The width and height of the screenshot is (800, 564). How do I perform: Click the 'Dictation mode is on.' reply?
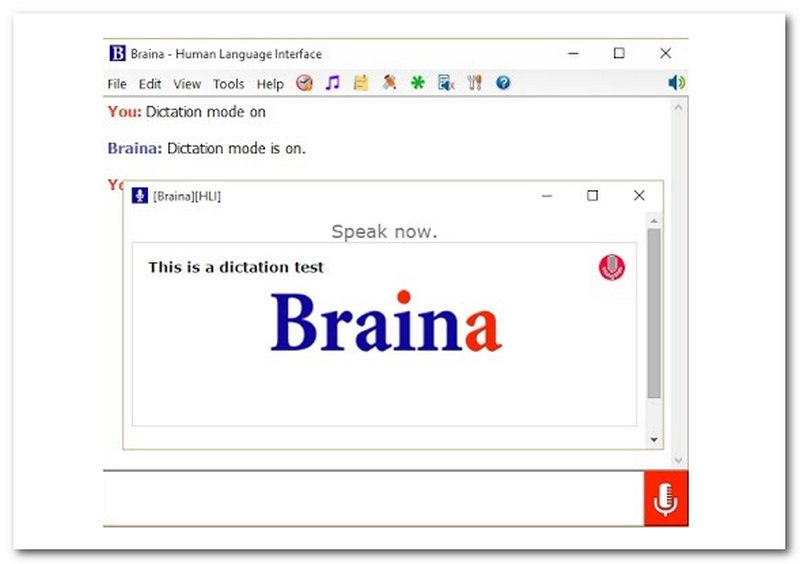(x=237, y=149)
